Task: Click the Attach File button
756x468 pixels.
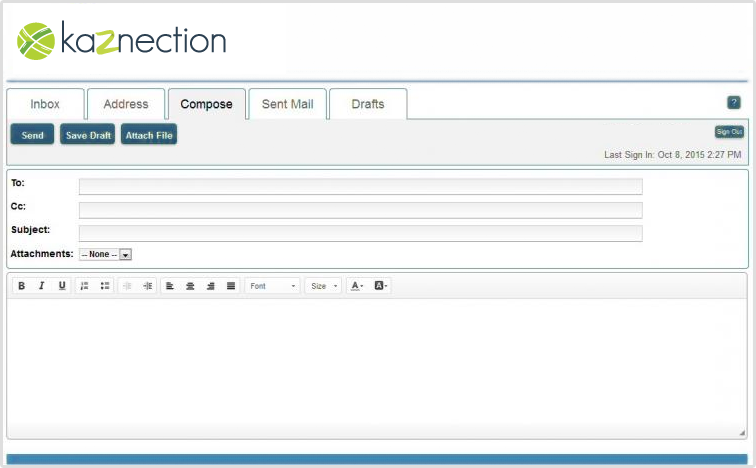Action: [x=149, y=135]
